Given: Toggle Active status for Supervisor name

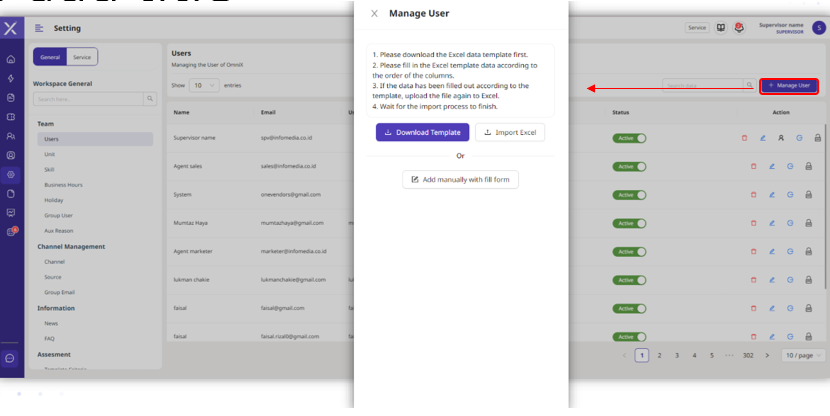Looking at the screenshot, I should coord(629,138).
